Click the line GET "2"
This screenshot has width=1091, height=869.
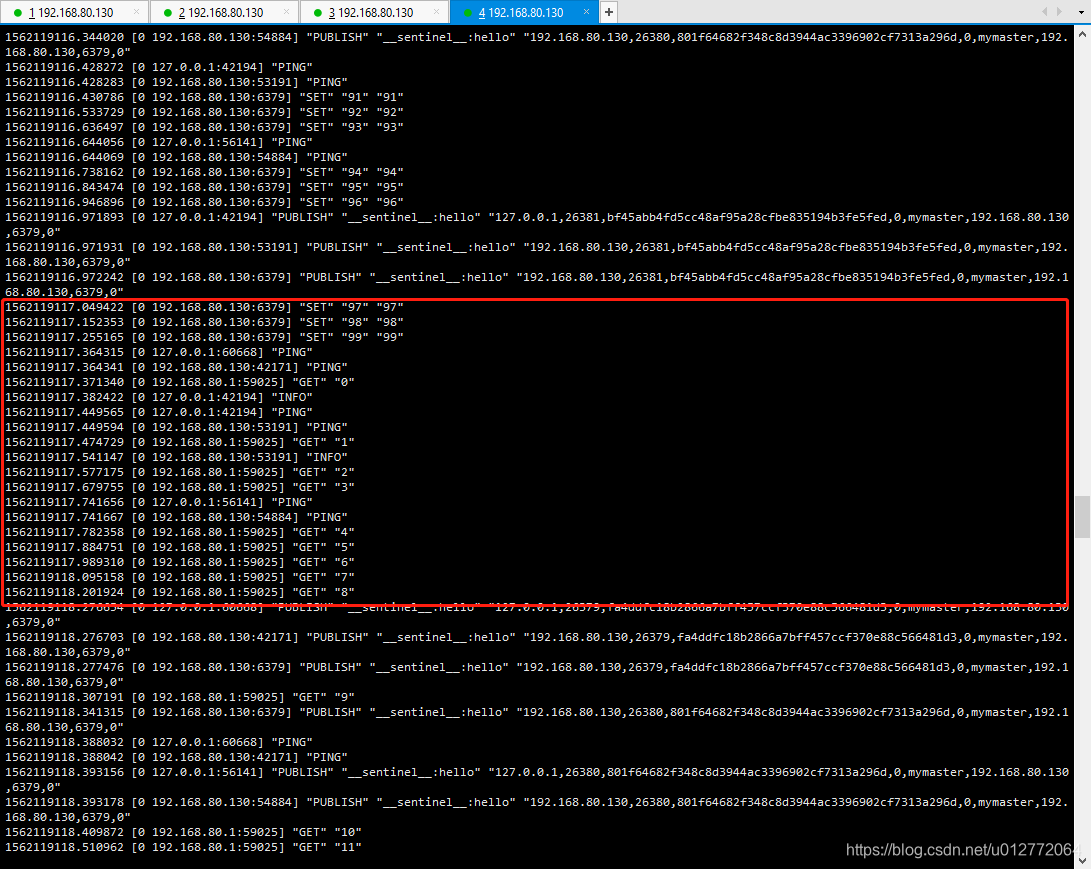pos(180,472)
